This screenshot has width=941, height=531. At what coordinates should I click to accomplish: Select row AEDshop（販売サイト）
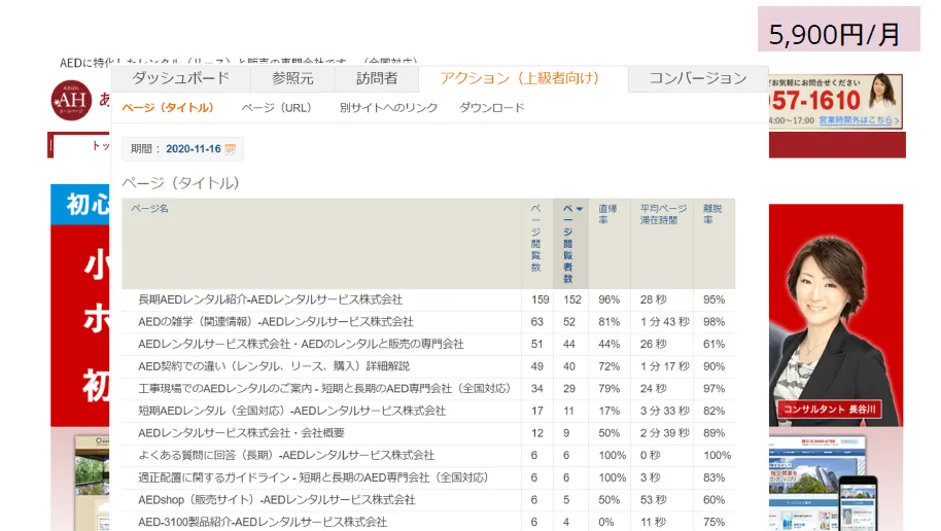coord(428,499)
